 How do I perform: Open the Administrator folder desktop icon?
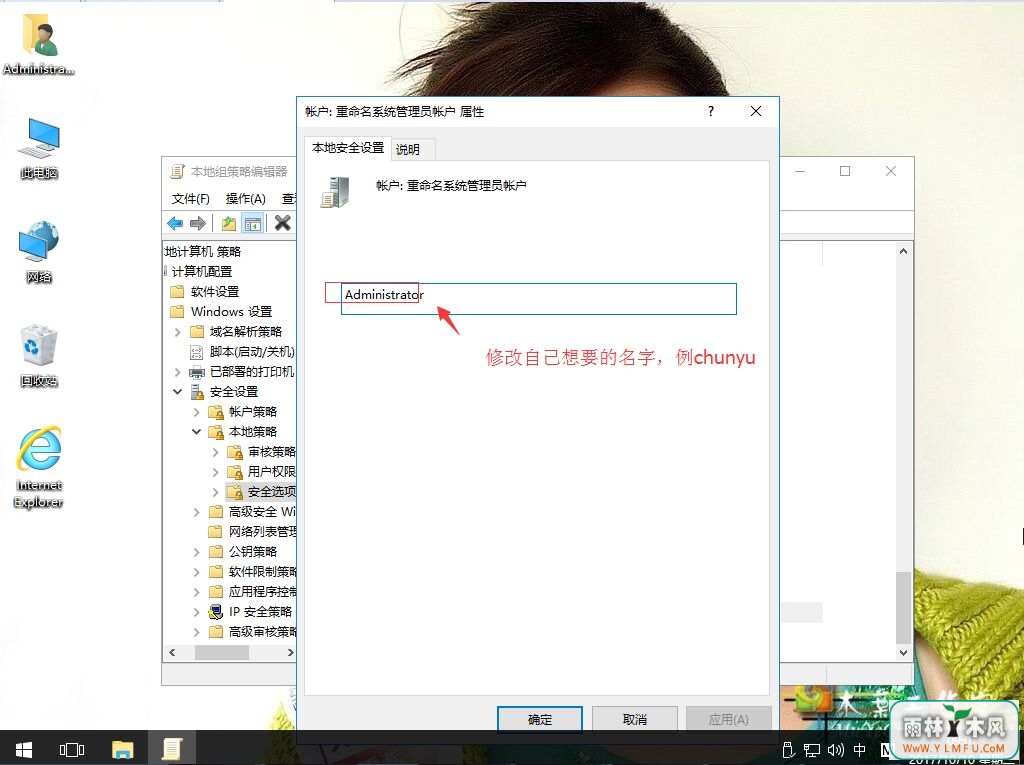pyautogui.click(x=39, y=44)
